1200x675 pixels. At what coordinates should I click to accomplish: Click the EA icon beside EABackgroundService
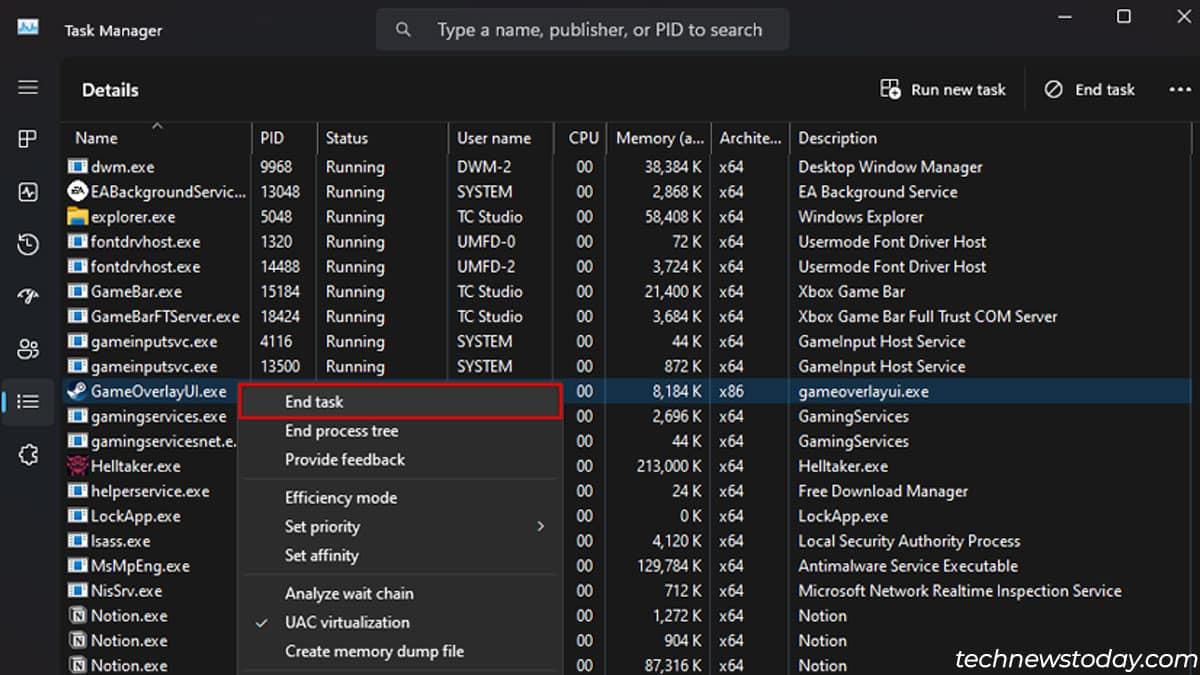(x=77, y=191)
